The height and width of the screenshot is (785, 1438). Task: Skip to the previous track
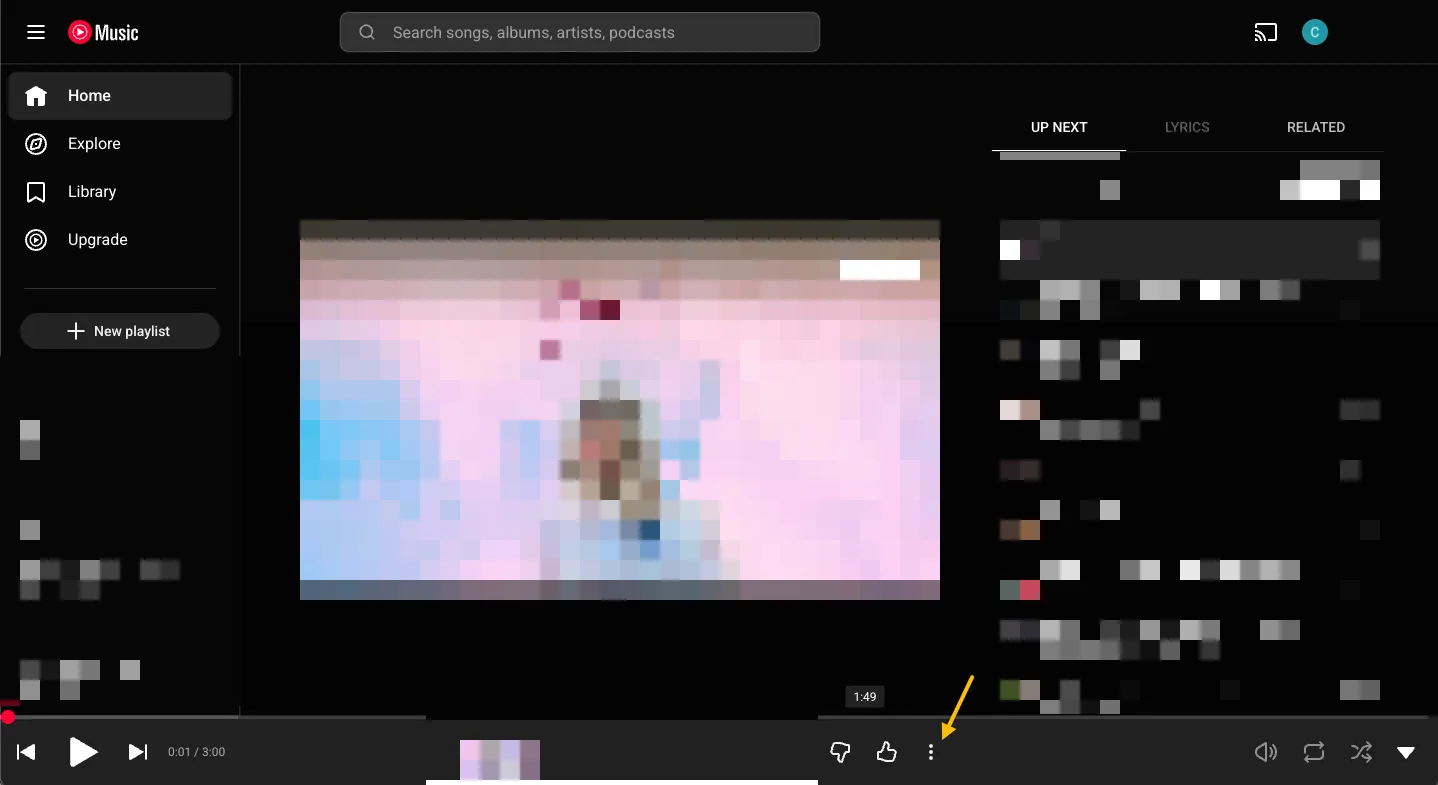[x=27, y=752]
